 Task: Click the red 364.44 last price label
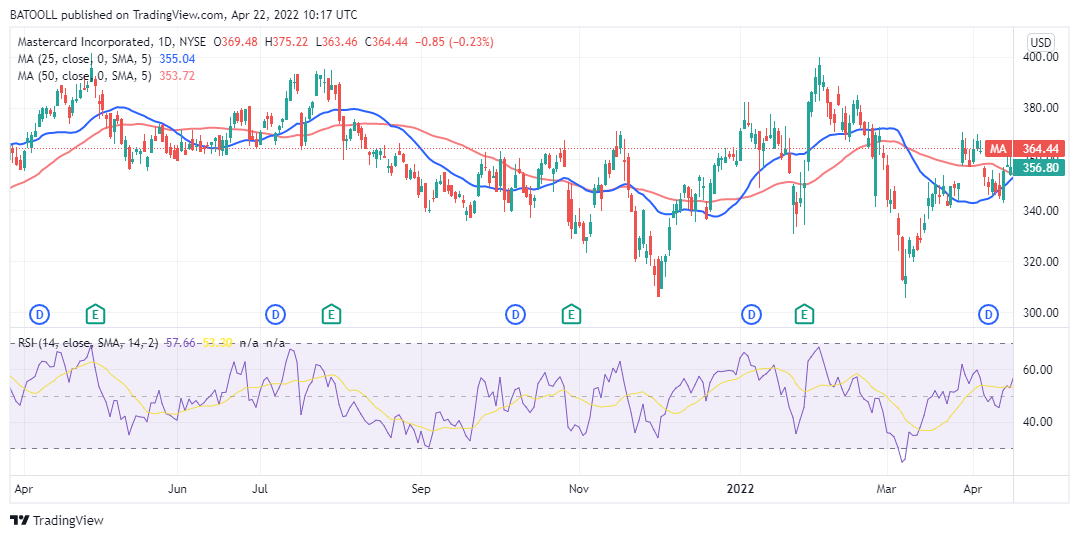point(1039,149)
